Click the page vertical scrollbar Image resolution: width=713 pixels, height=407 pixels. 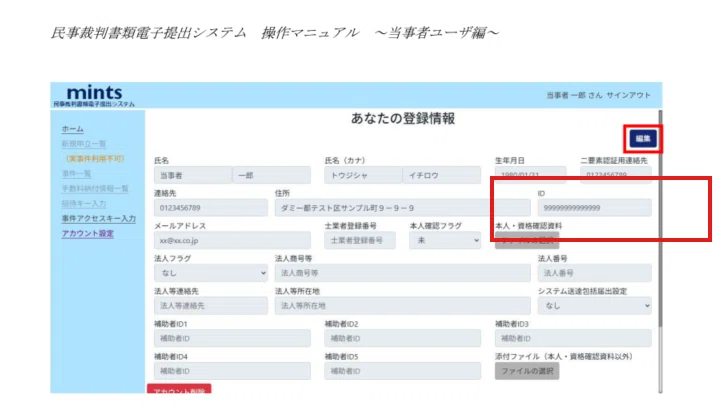[x=660, y=218]
